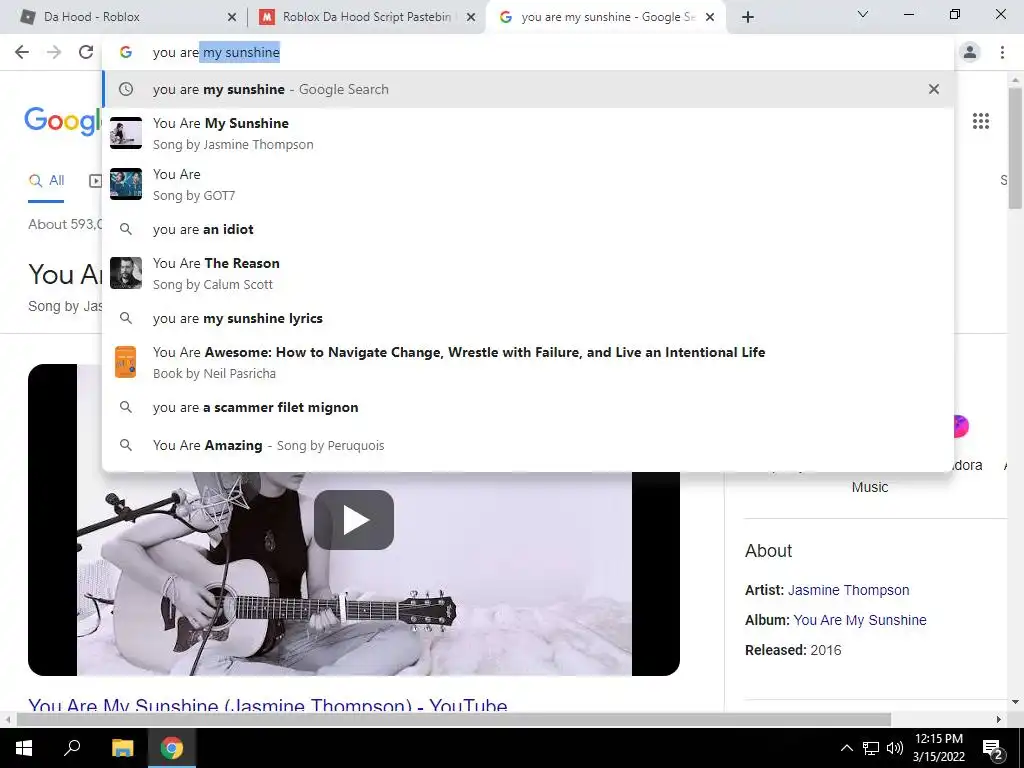This screenshot has width=1024, height=768.
Task: Open You Are My Sunshine YouTube result link
Action: [x=268, y=705]
